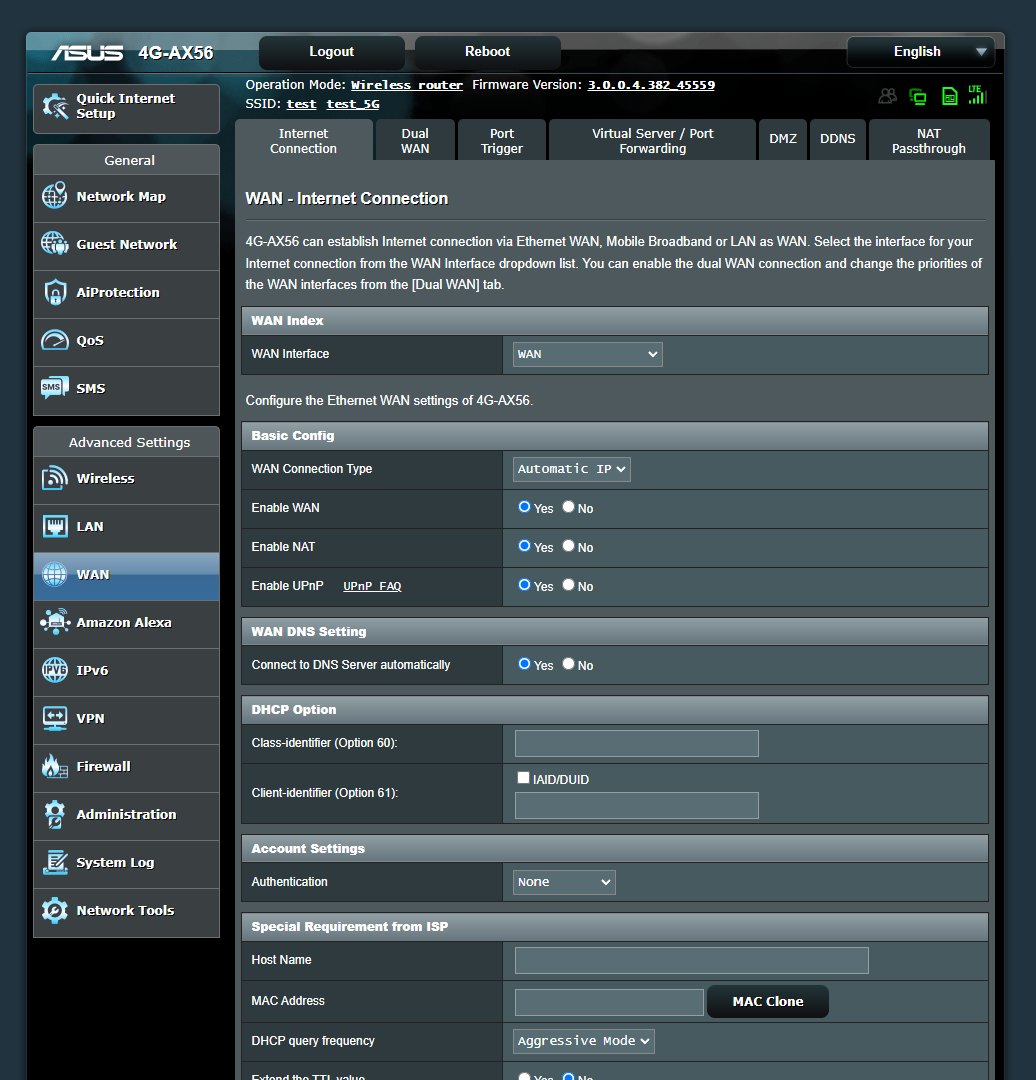Click the Class-identifier (Option 60) field
Viewport: 1036px width, 1080px height.
pos(636,744)
